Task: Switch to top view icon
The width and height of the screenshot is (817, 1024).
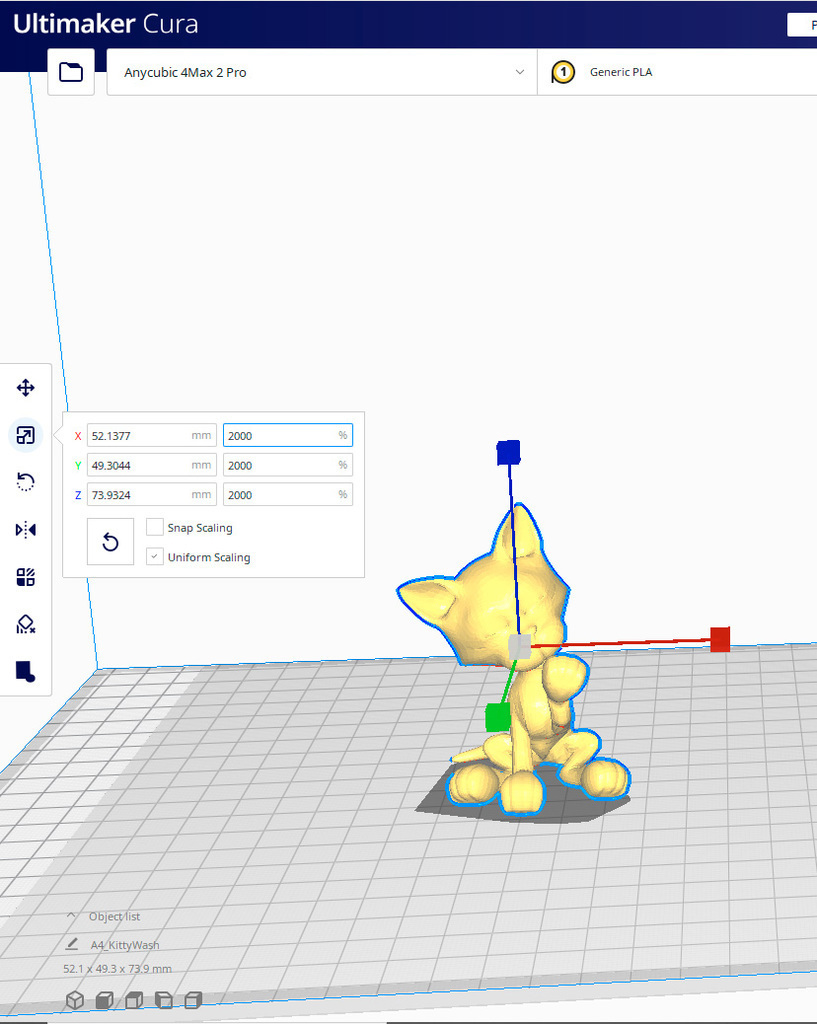Action: [134, 1000]
